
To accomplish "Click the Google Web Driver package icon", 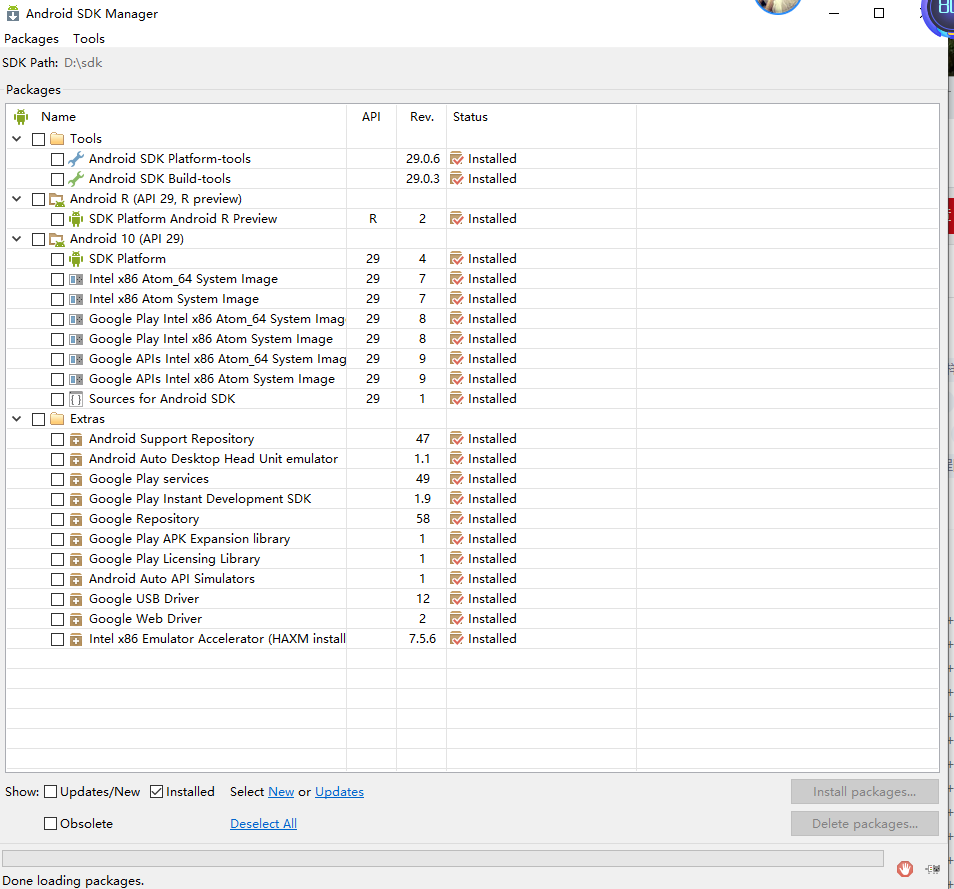I will (76, 620).
